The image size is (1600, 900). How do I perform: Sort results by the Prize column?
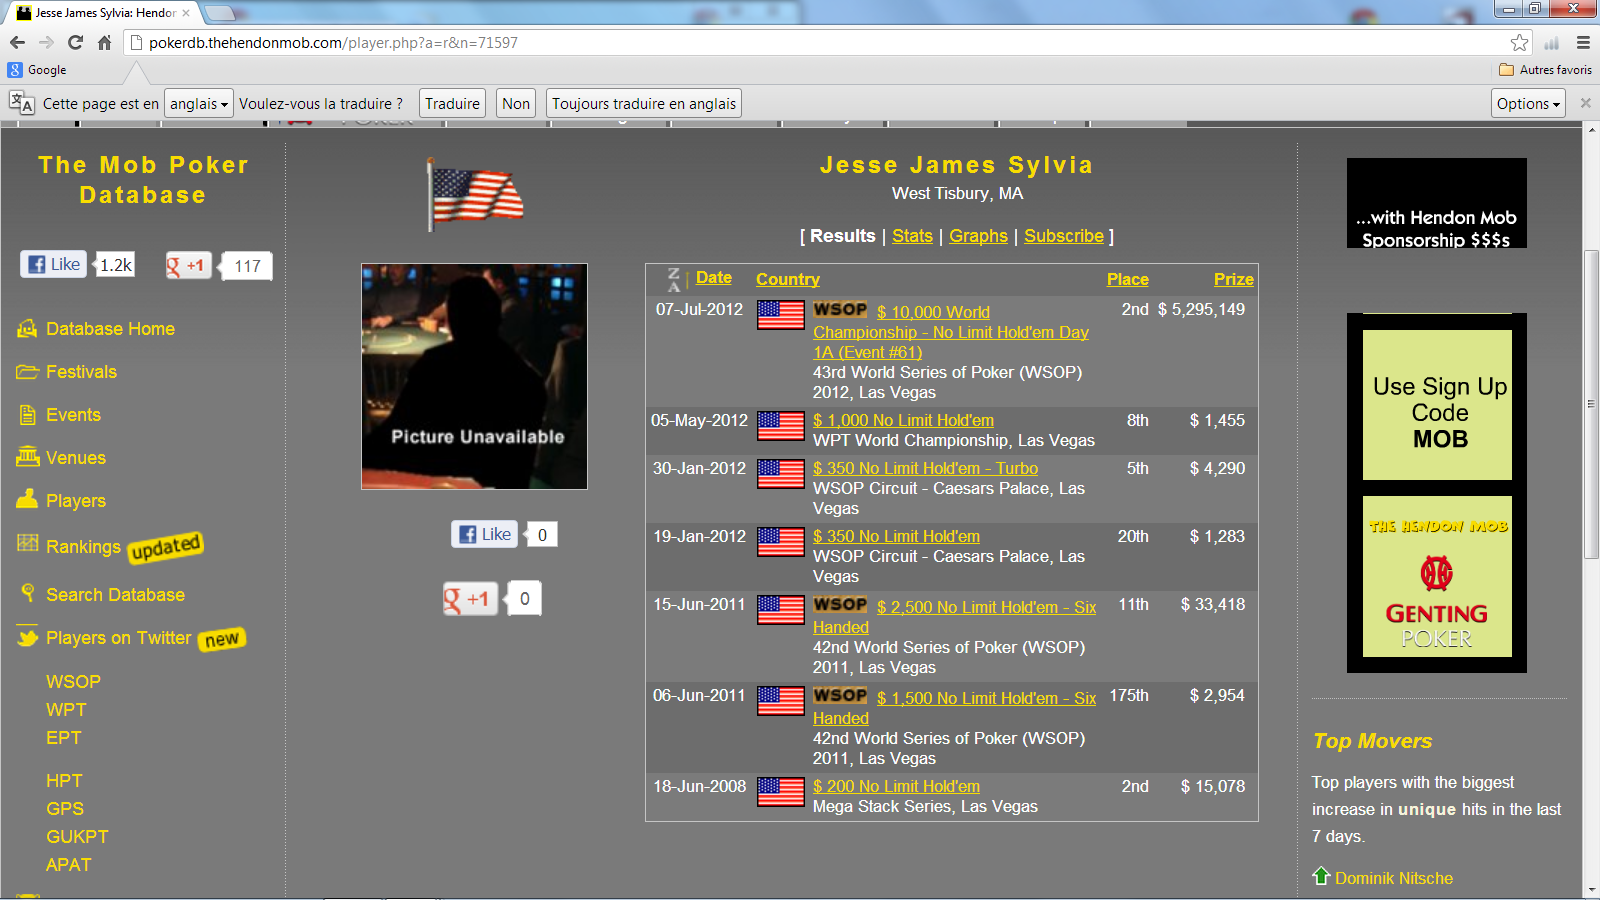tap(1234, 279)
